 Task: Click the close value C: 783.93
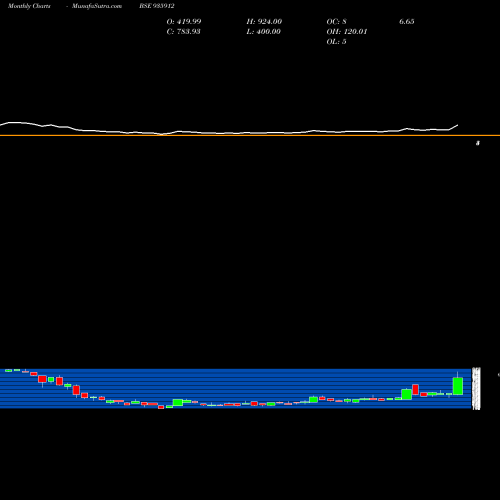183,32
